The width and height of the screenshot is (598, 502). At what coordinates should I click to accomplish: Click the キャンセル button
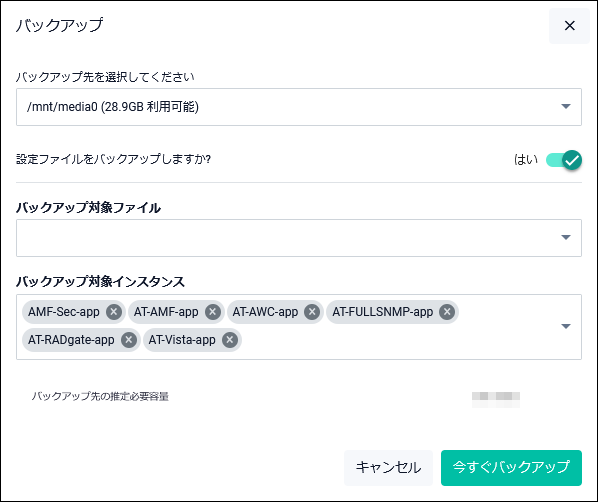click(388, 468)
